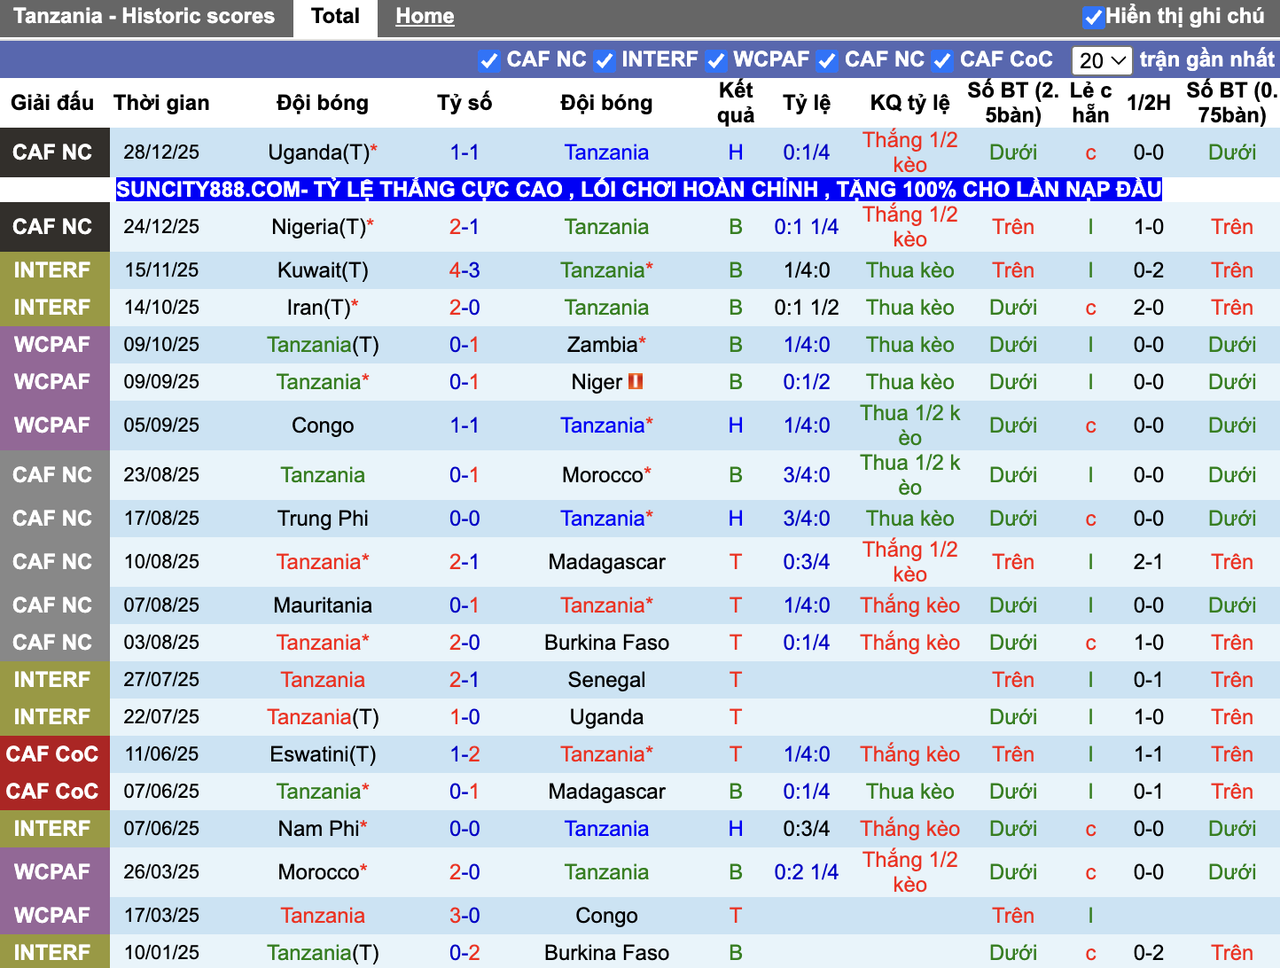
Task: Click the date 15/11/25
Action: [x=161, y=270]
